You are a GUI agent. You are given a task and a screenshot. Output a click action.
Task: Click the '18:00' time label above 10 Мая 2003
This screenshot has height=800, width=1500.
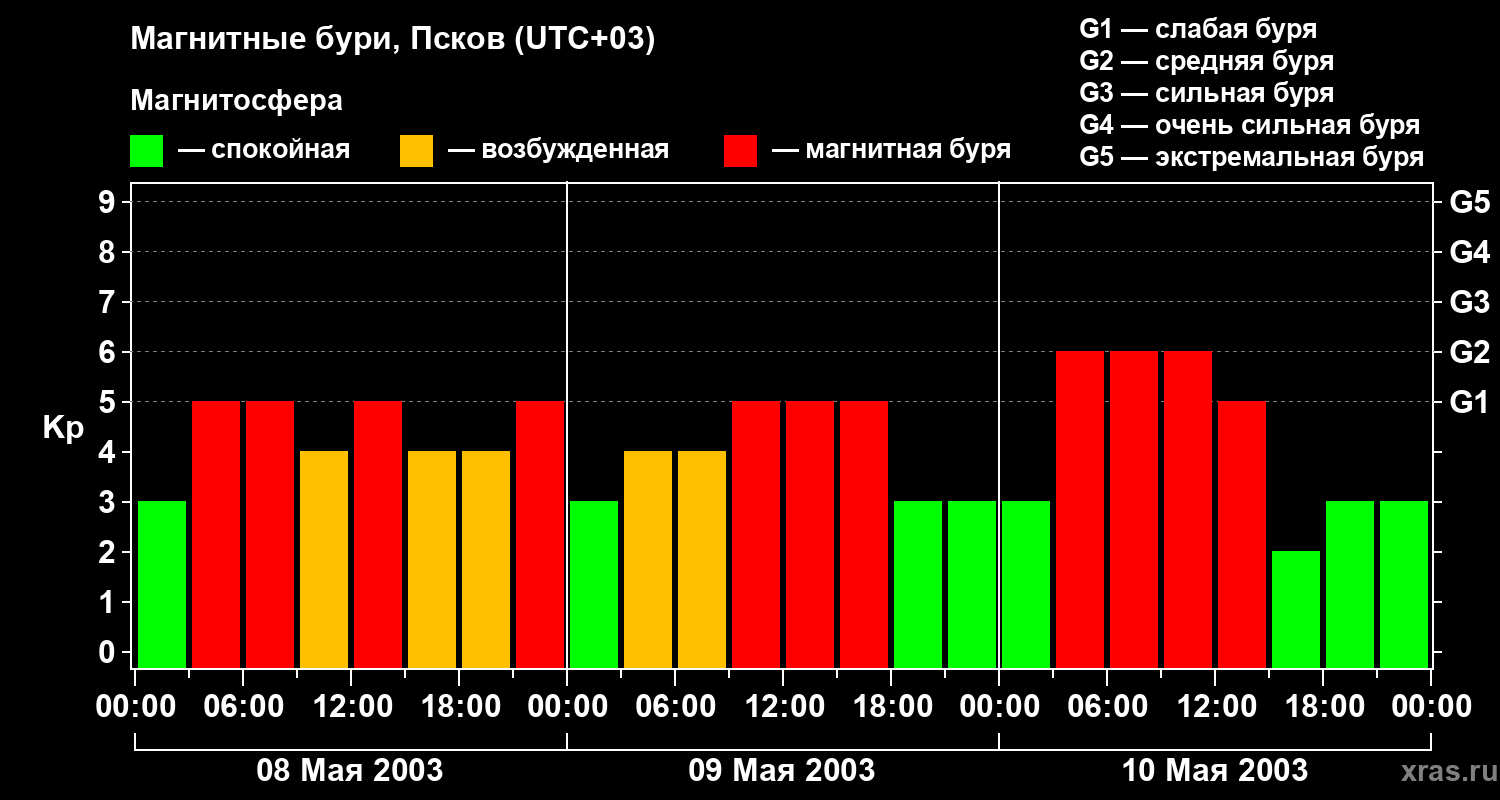click(x=1323, y=707)
